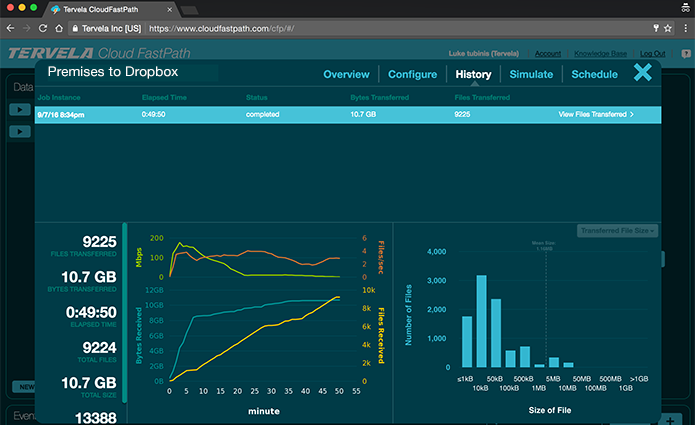
Task: Close the Premises to Dropbox dialog
Action: coord(643,72)
